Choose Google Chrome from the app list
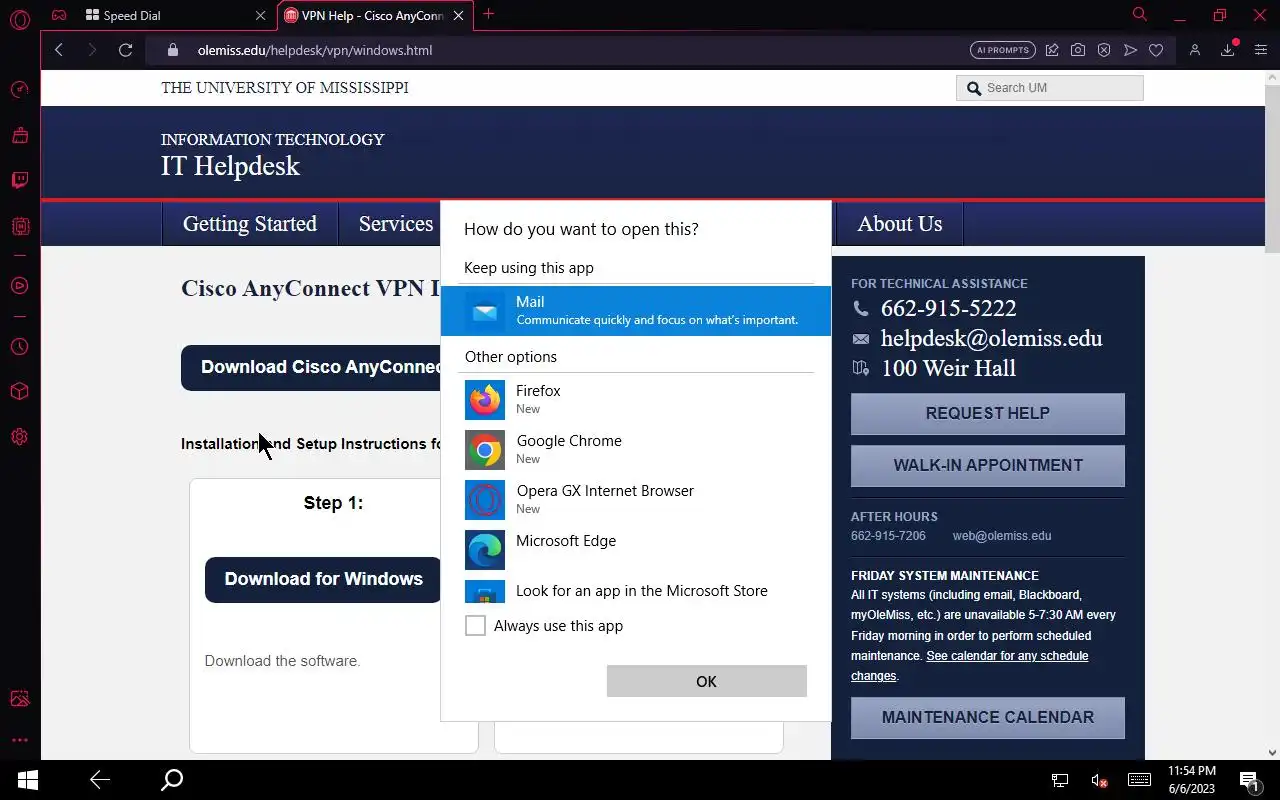This screenshot has height=800, width=1280. pos(636,450)
